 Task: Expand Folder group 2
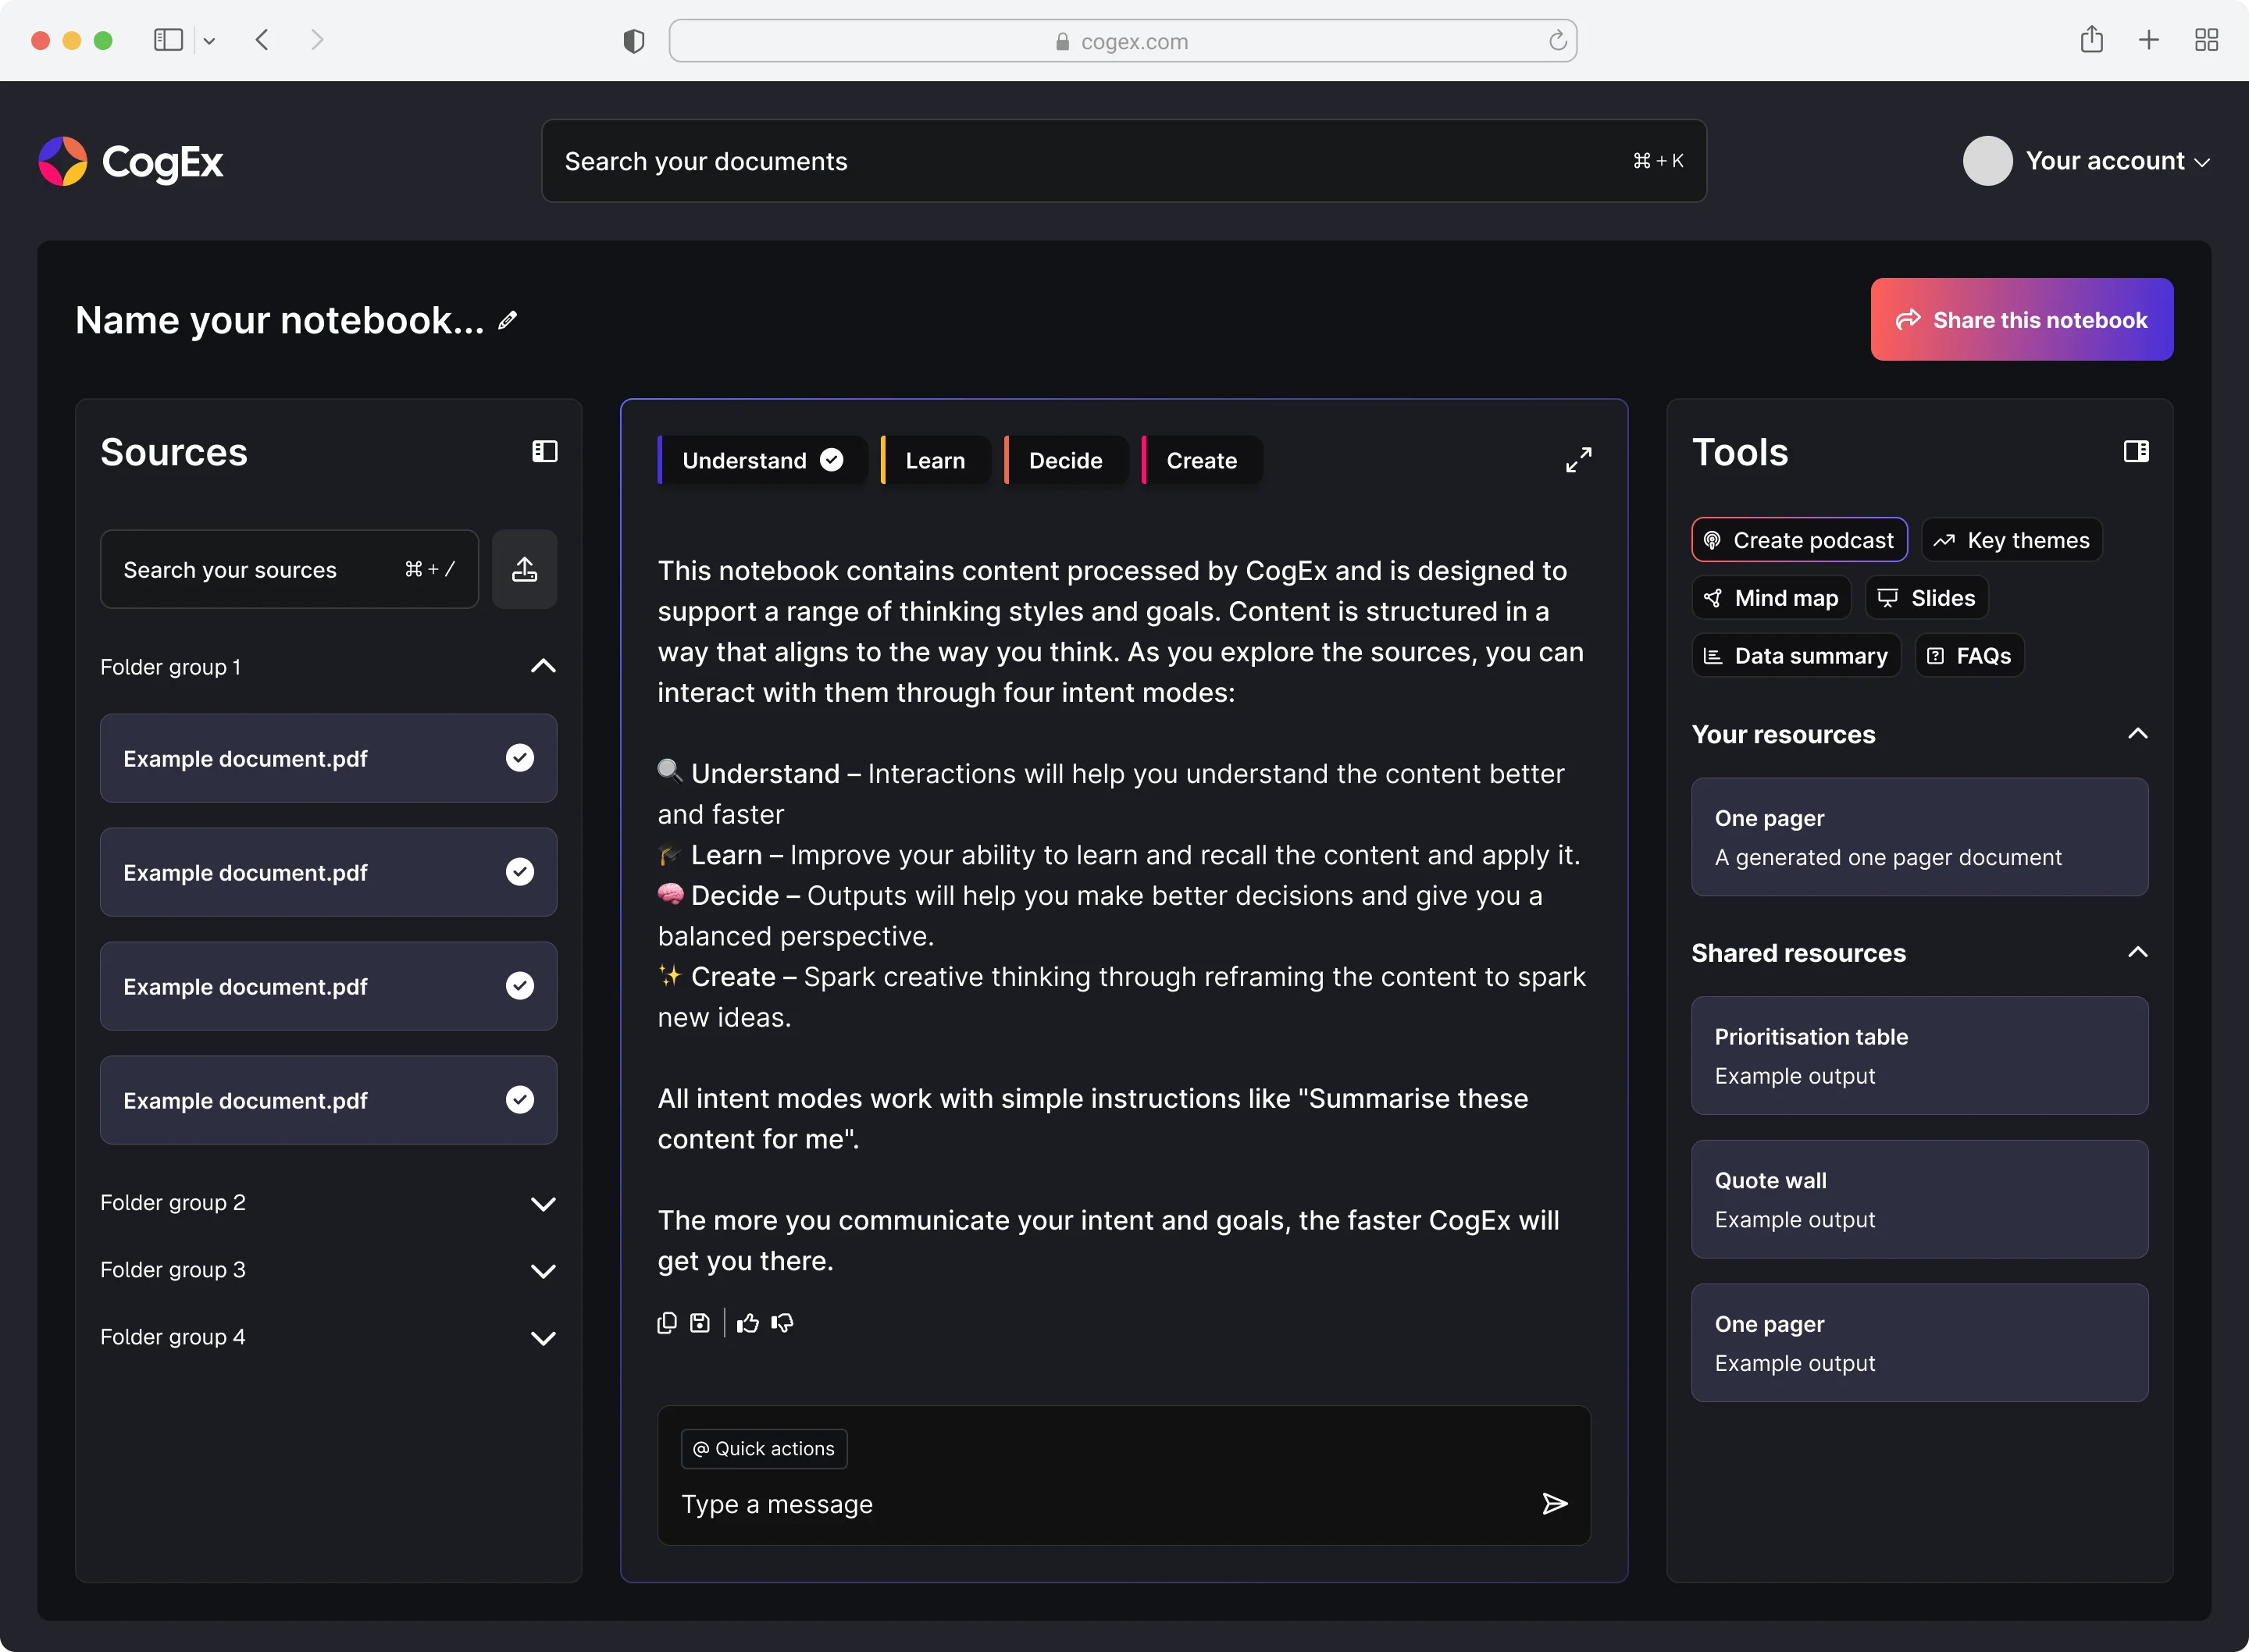tap(543, 1203)
